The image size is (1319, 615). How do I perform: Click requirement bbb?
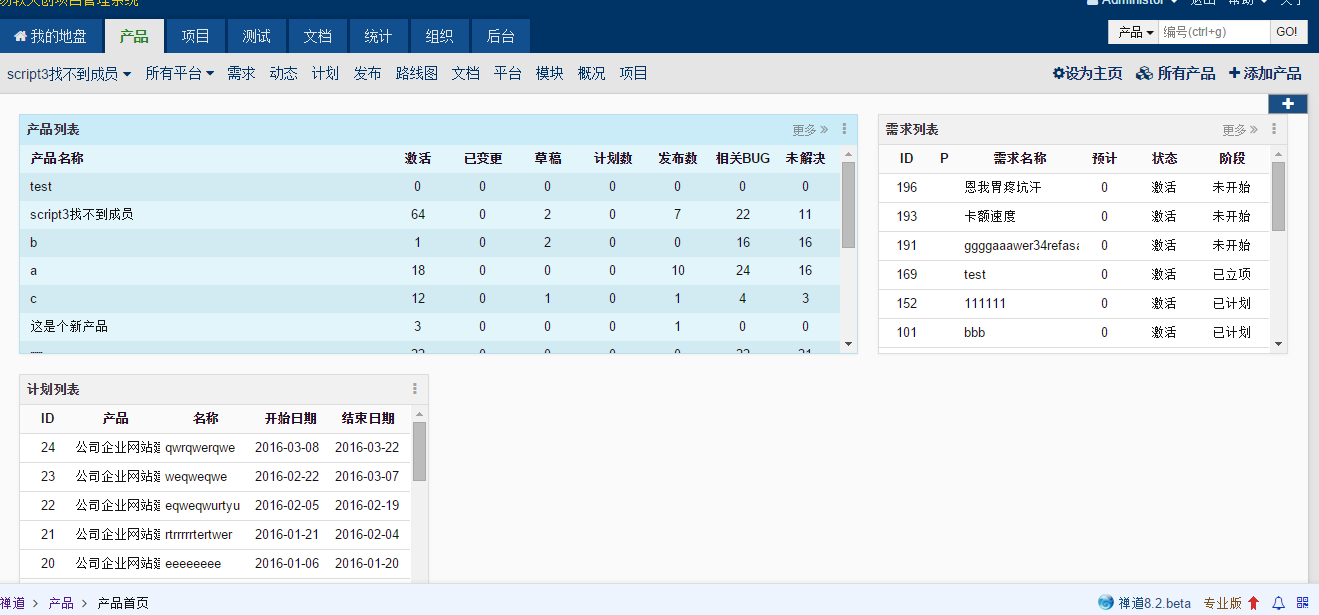pos(974,332)
